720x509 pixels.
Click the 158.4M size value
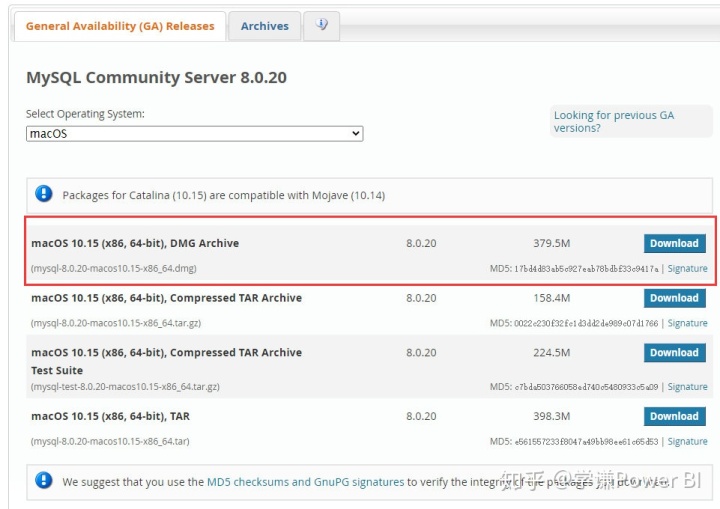pos(551,298)
